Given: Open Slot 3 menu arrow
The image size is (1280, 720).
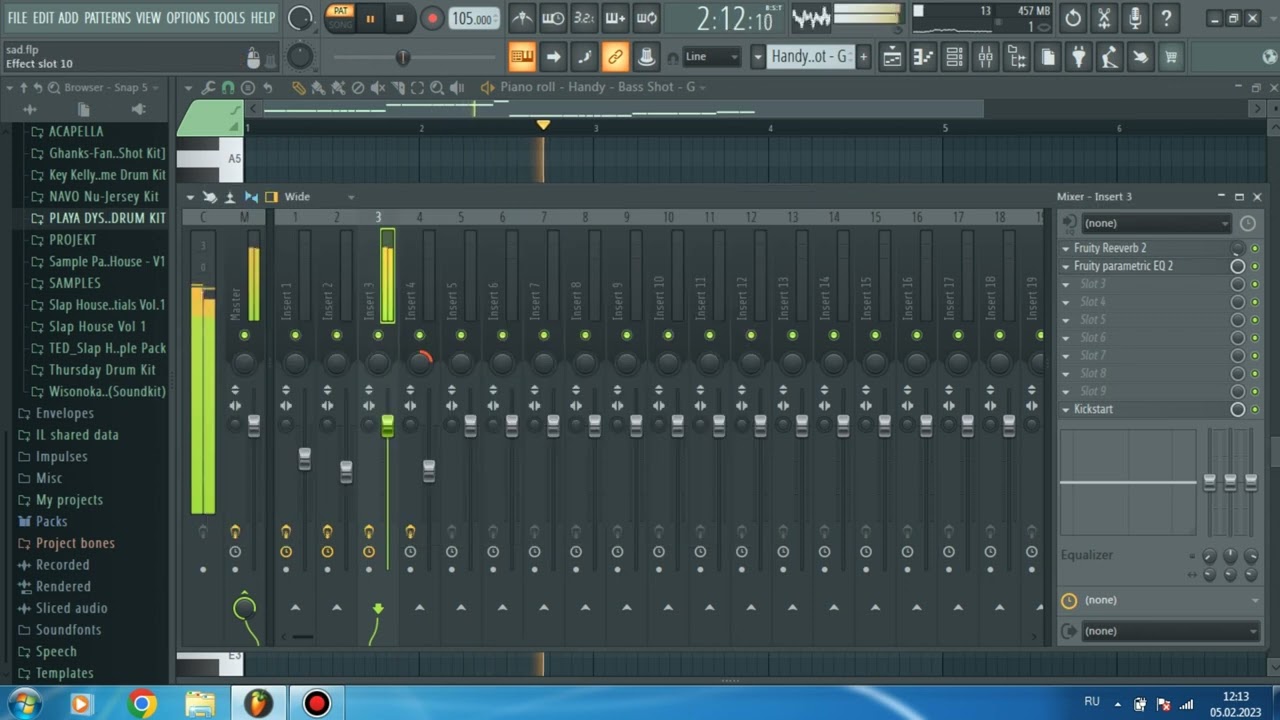Looking at the screenshot, I should click(x=1066, y=284).
